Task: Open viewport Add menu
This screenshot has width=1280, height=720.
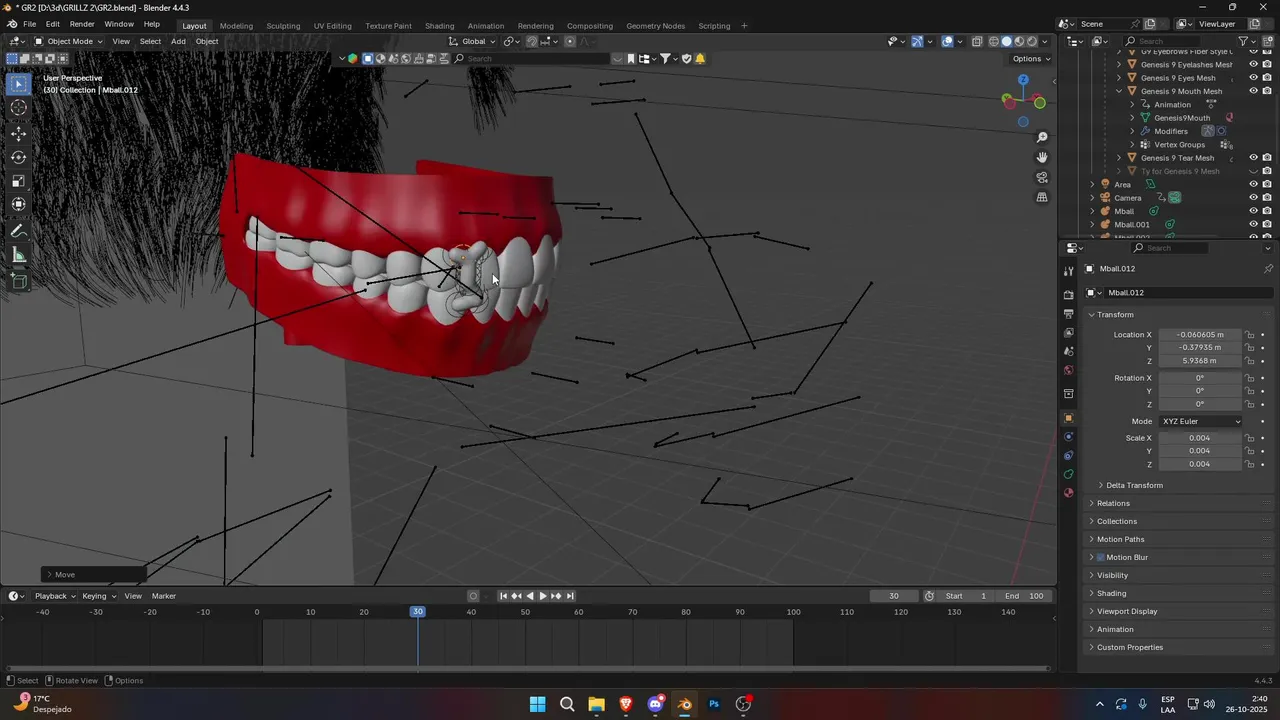Action: click(178, 41)
